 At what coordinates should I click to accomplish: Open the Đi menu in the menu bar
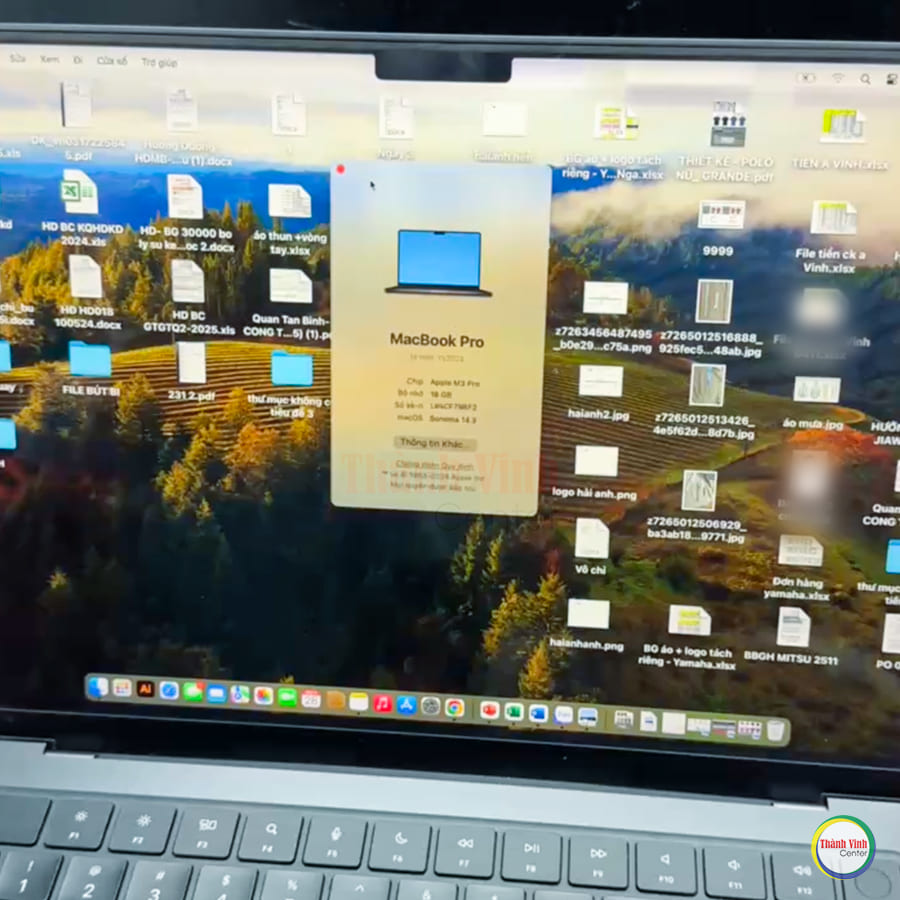(x=75, y=60)
